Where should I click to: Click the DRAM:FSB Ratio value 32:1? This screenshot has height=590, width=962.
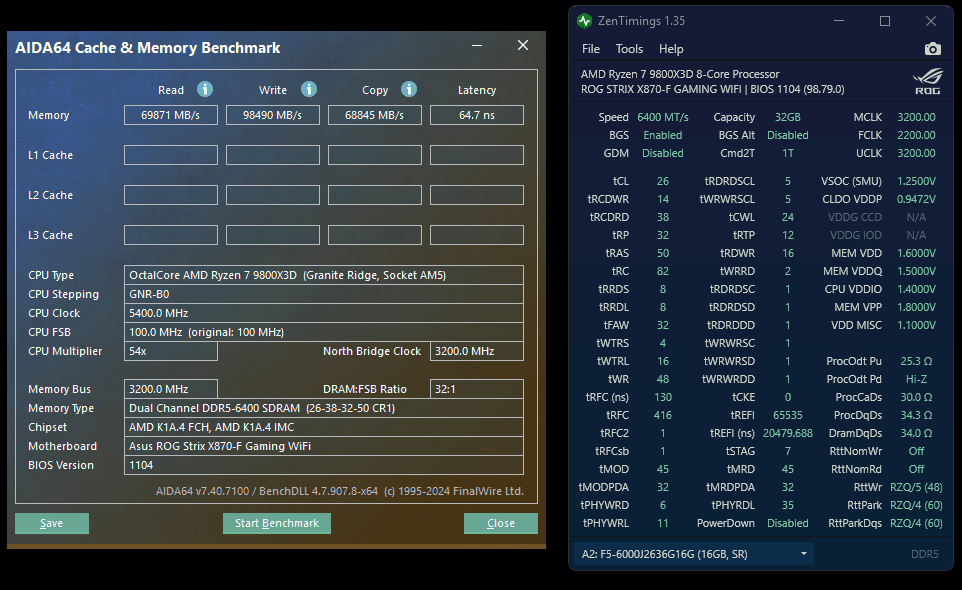[x=477, y=389]
